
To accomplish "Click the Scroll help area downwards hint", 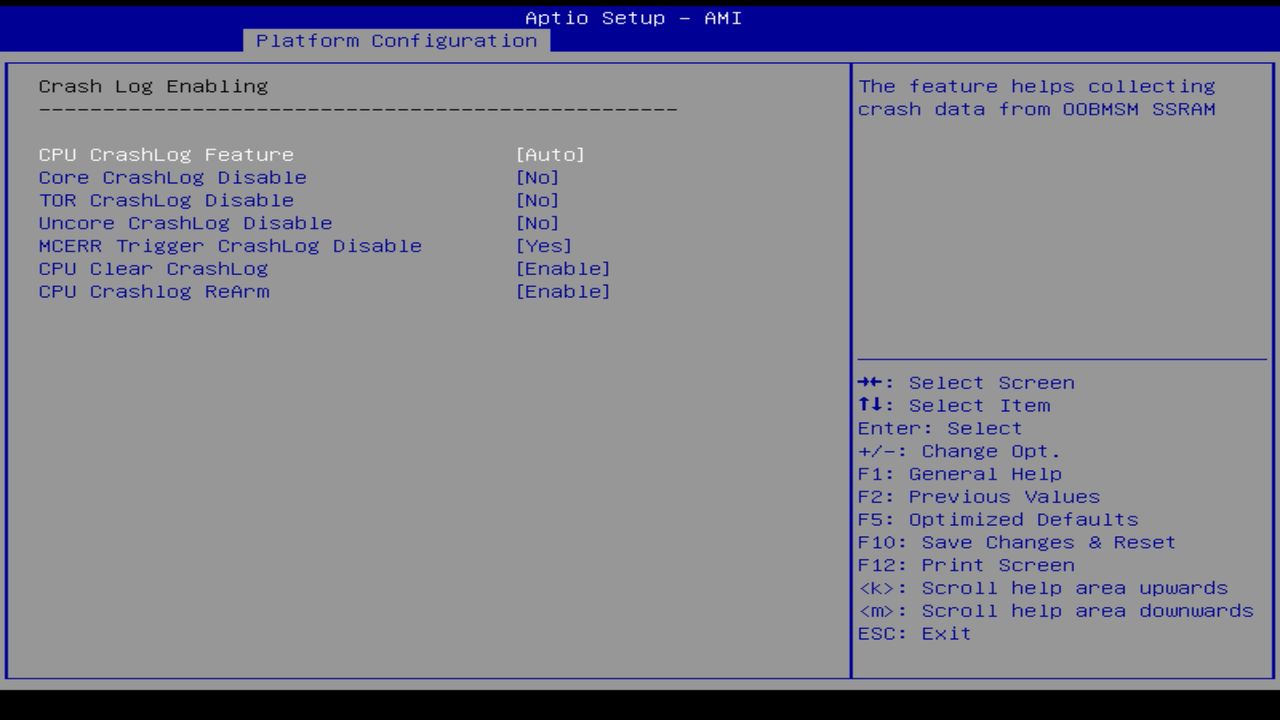I will 1055,610.
